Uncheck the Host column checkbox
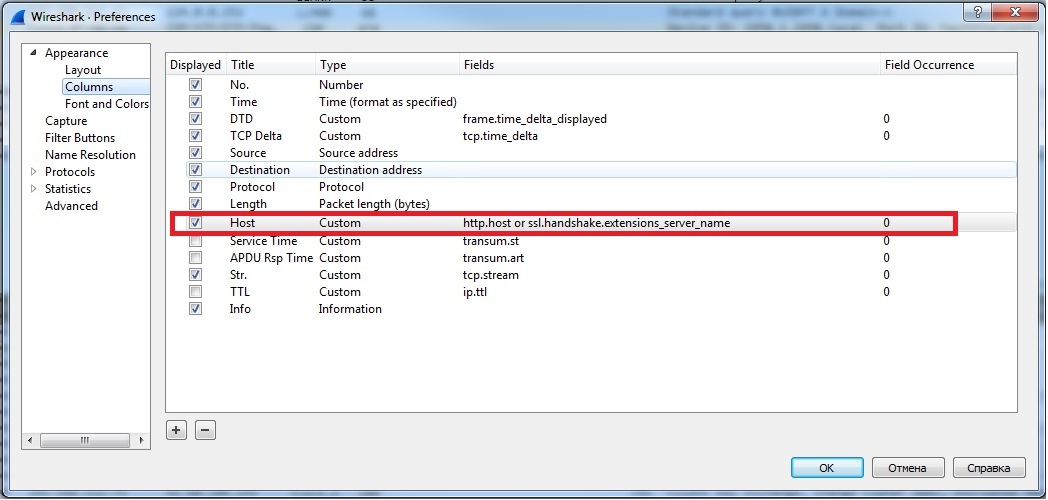Viewport: 1048px width, 500px height. coord(195,223)
